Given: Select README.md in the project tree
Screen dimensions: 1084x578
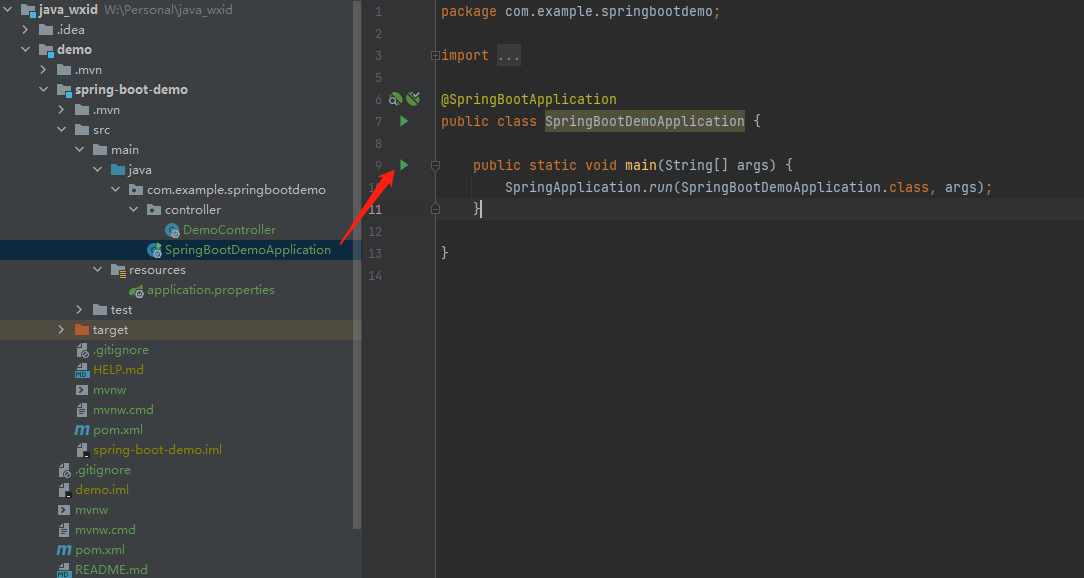Looking at the screenshot, I should click(x=111, y=570).
